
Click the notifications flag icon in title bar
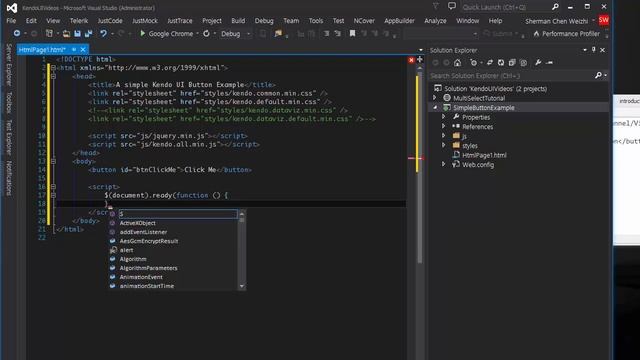click(x=436, y=6)
